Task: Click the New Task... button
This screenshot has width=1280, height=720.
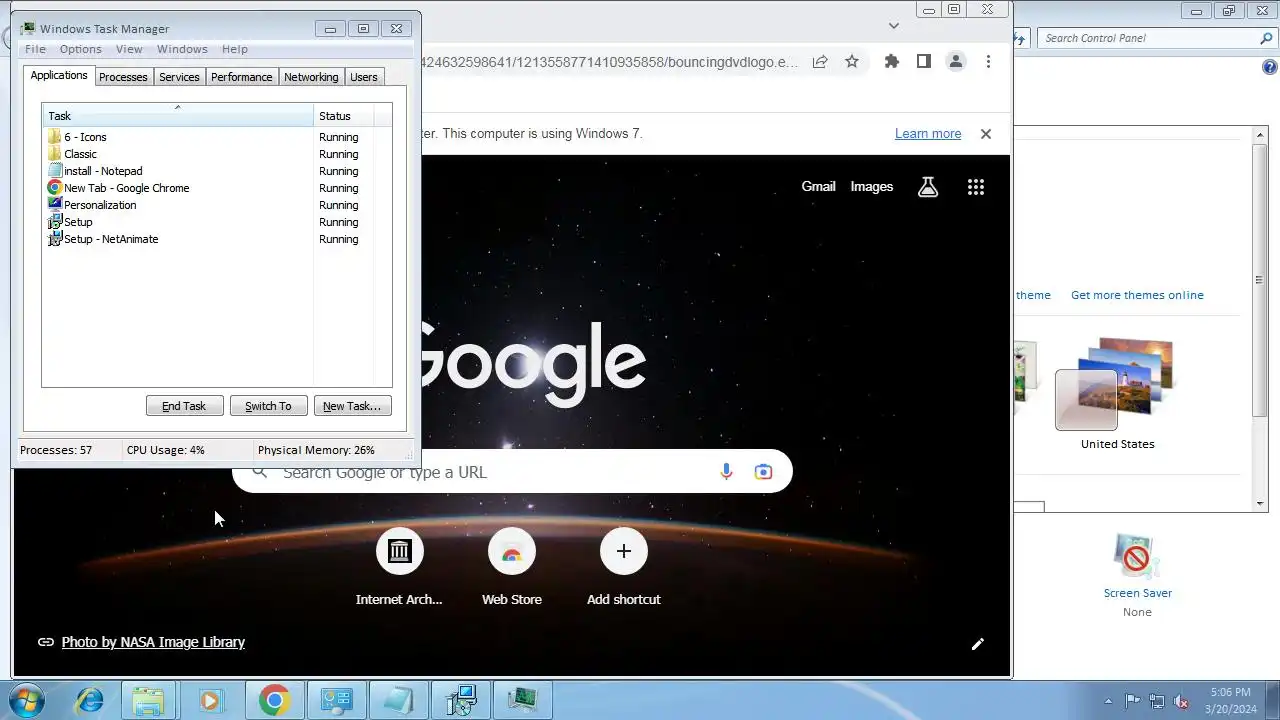Action: 352,406
